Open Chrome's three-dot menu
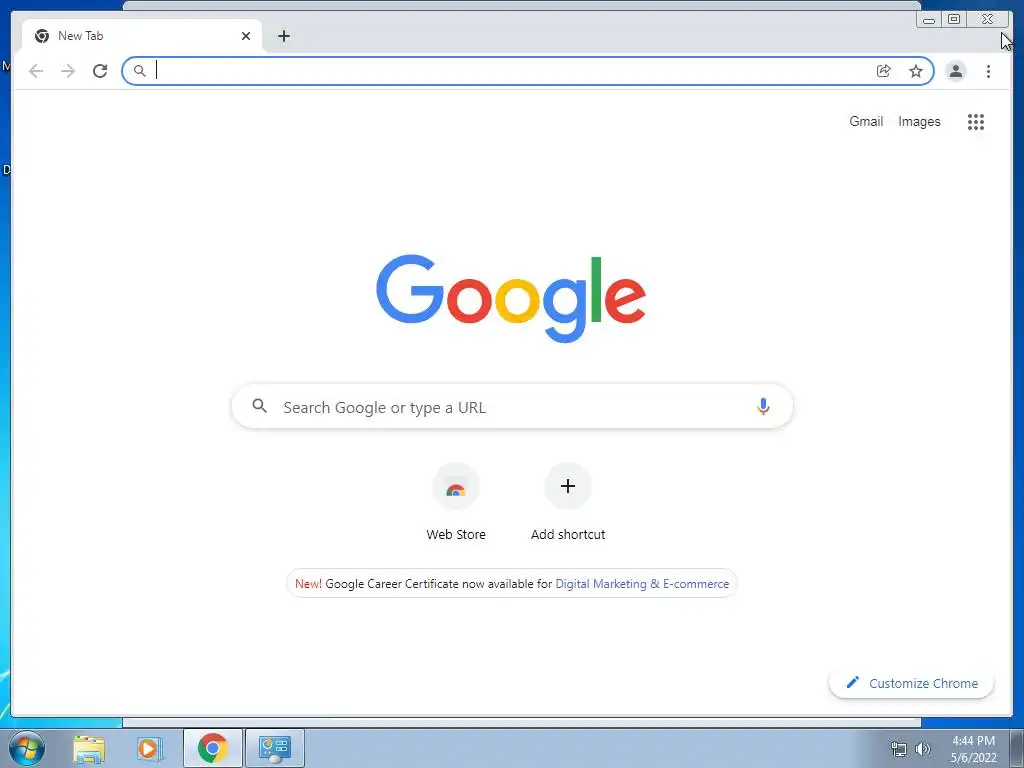 tap(988, 71)
